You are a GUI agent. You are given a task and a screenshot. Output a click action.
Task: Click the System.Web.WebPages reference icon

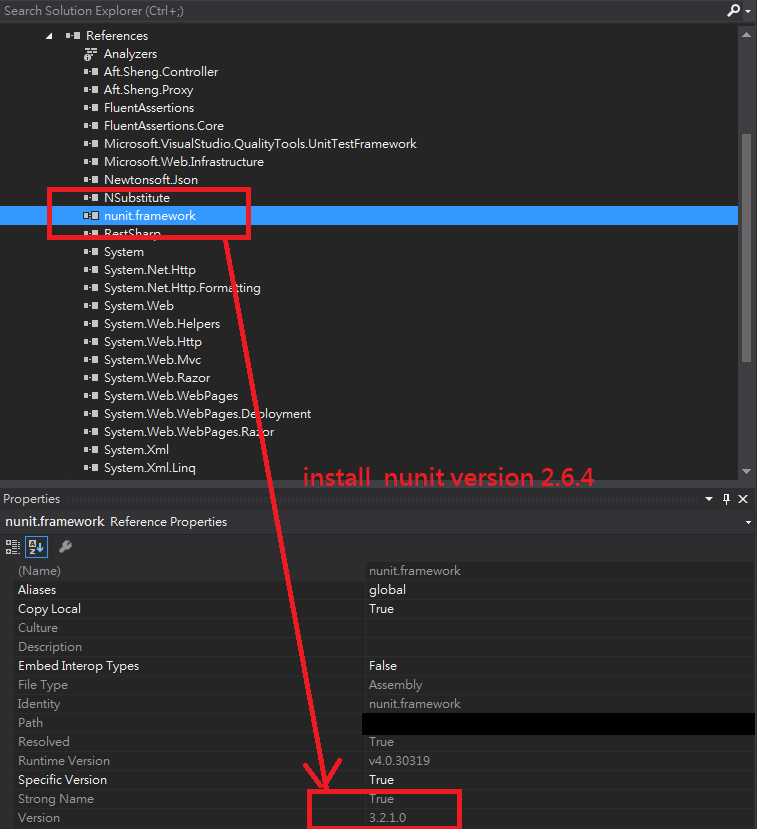coord(91,395)
